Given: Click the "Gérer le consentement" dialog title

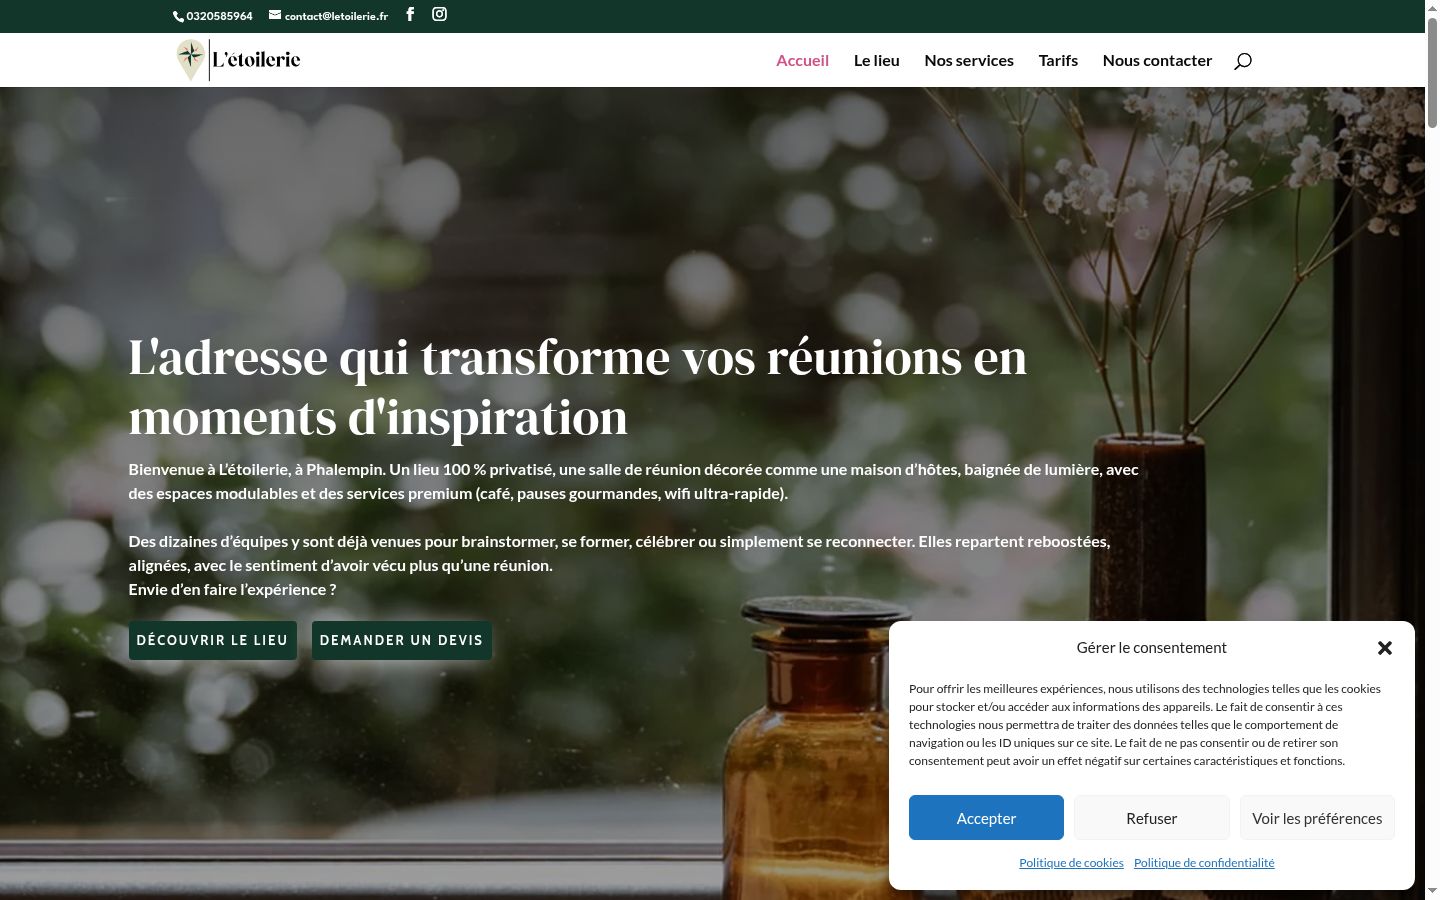Looking at the screenshot, I should click(x=1152, y=648).
